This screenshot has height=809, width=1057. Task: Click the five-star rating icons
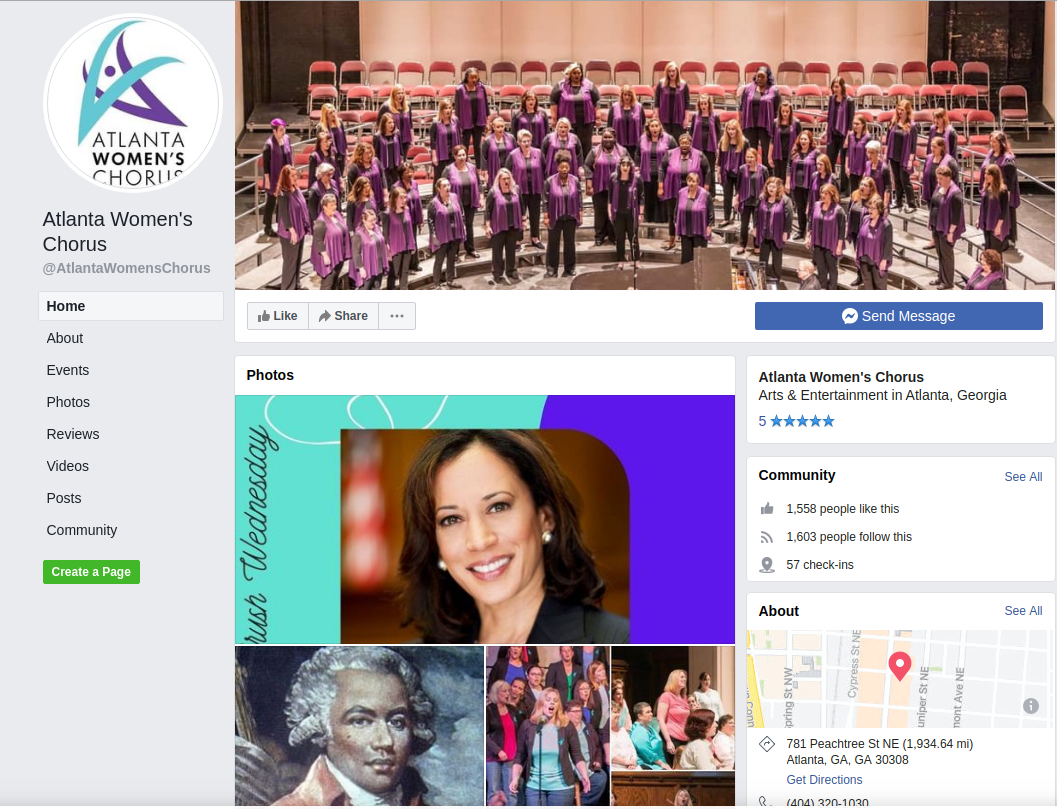802,421
